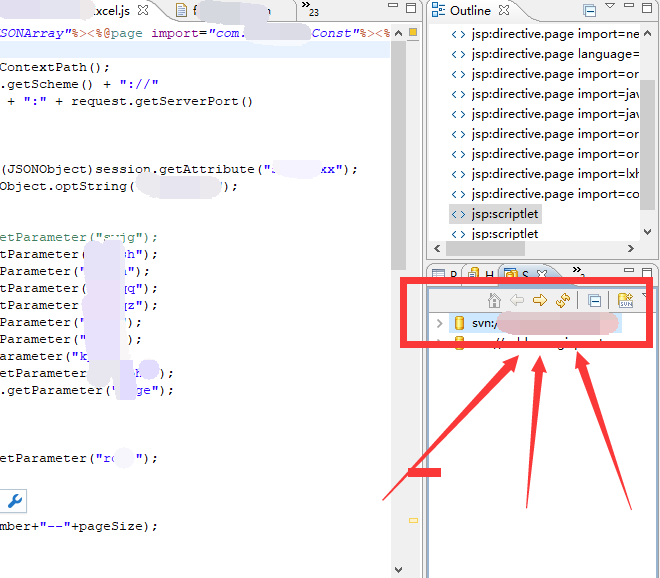
Task: Click the editor vertical scrollbar thumb
Action: [x=398, y=155]
